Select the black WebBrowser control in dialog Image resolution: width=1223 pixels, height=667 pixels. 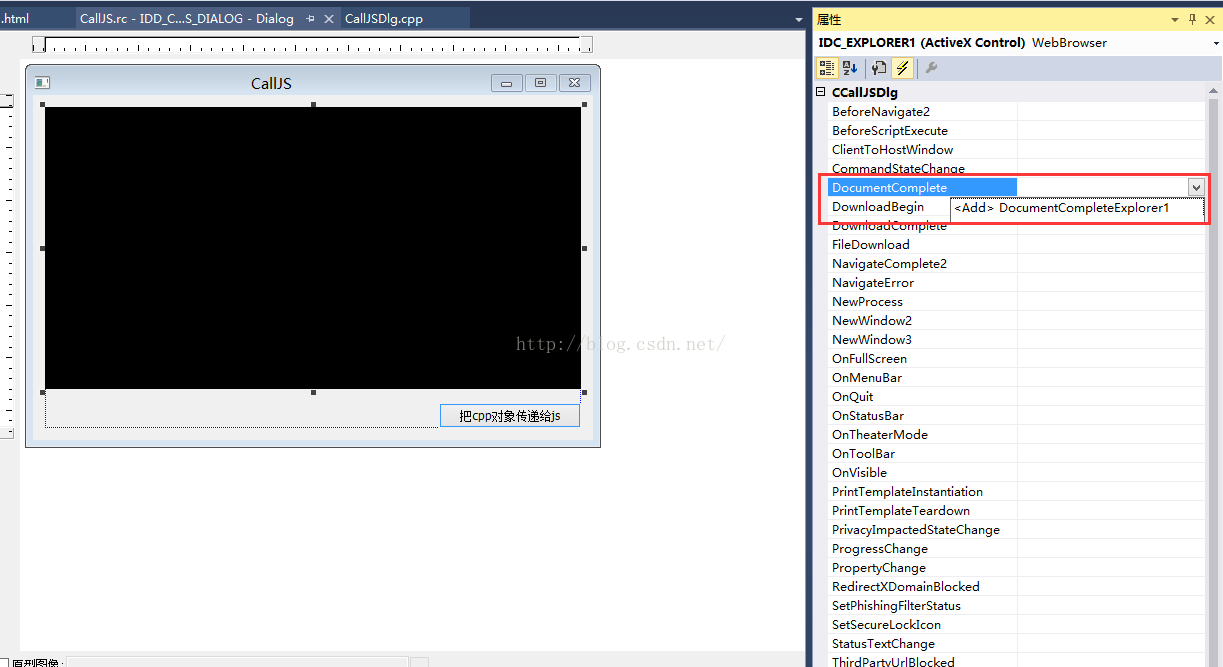pos(313,248)
